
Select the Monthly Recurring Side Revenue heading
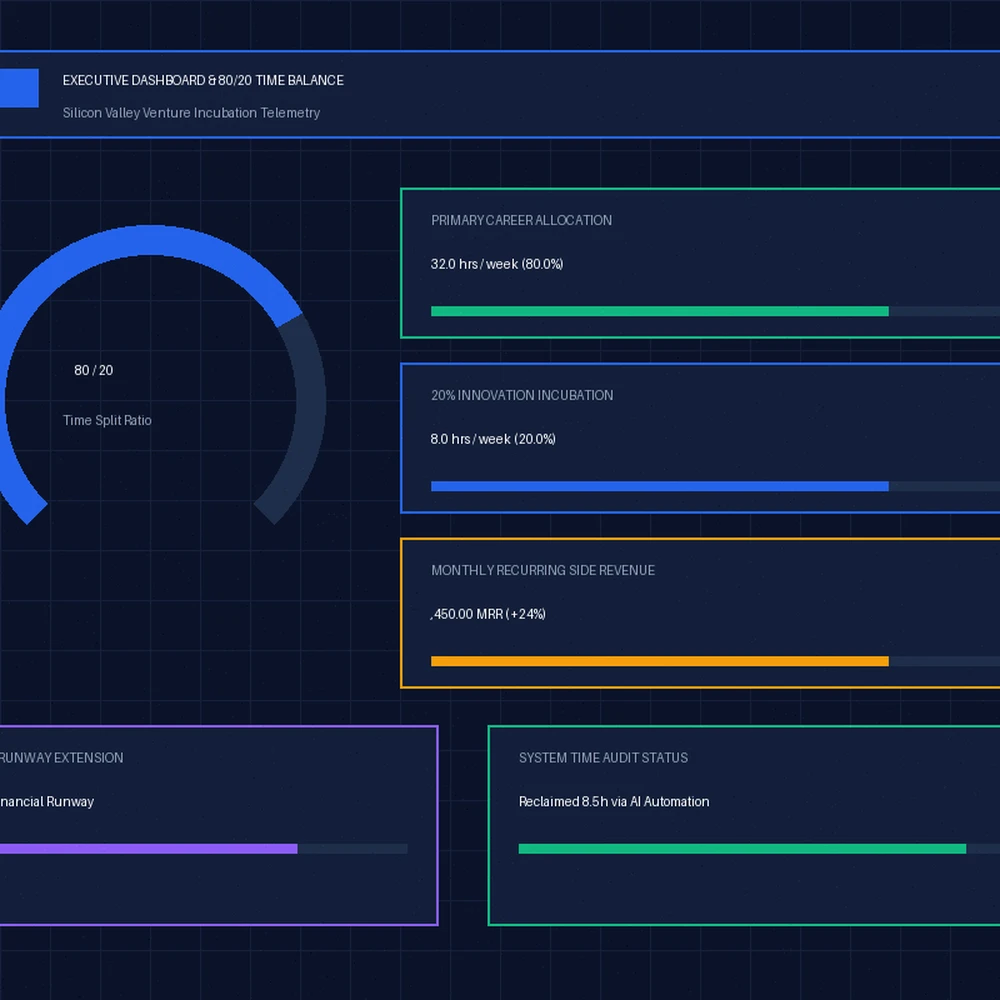click(x=543, y=570)
